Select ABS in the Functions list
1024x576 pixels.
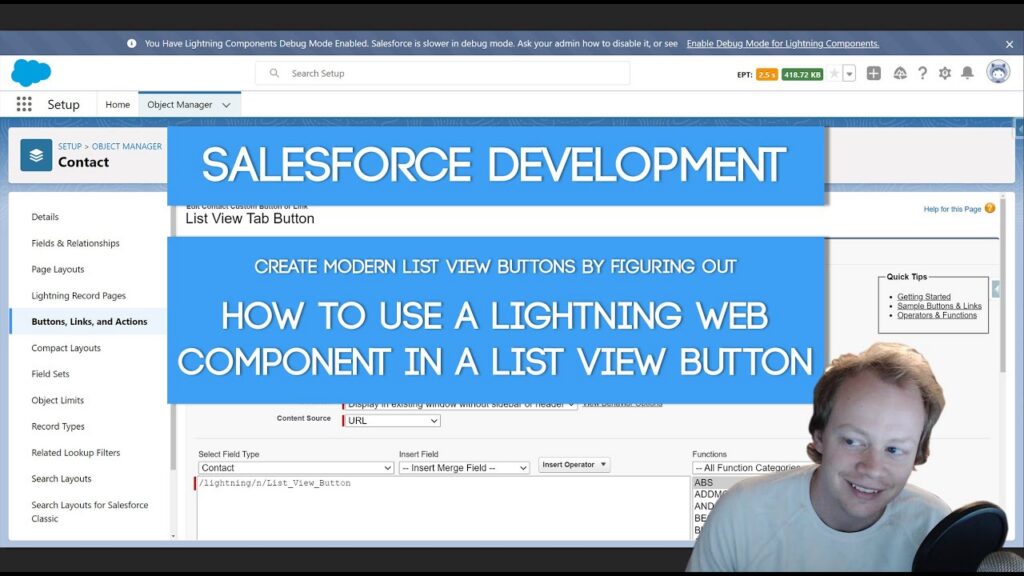tap(703, 483)
